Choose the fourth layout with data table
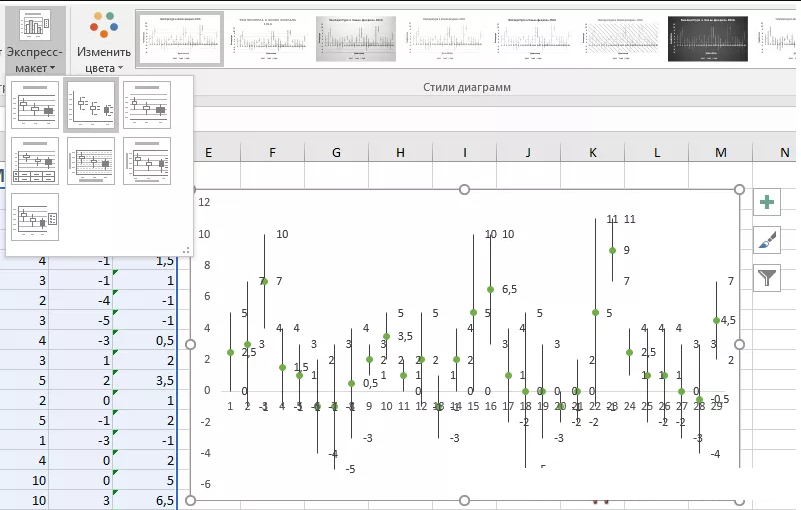 tap(35, 161)
